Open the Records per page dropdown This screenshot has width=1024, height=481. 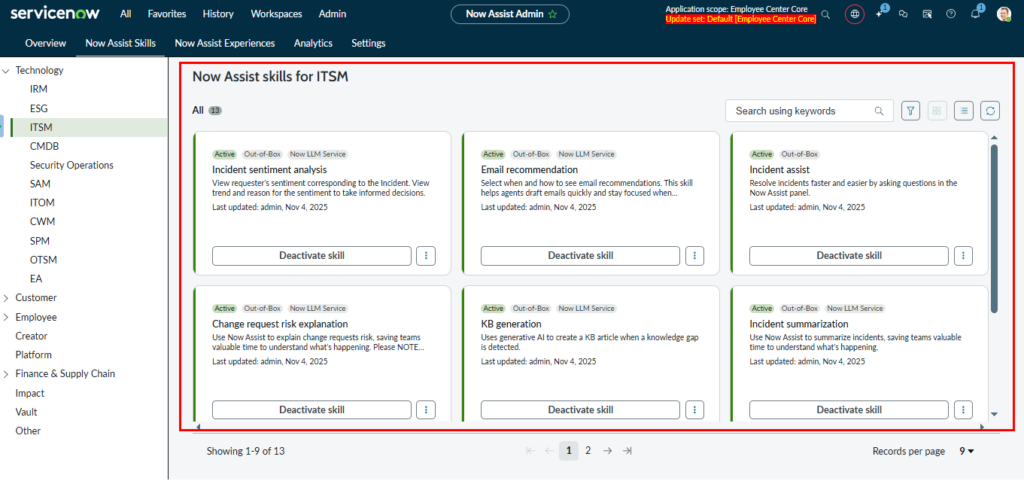[x=967, y=451]
